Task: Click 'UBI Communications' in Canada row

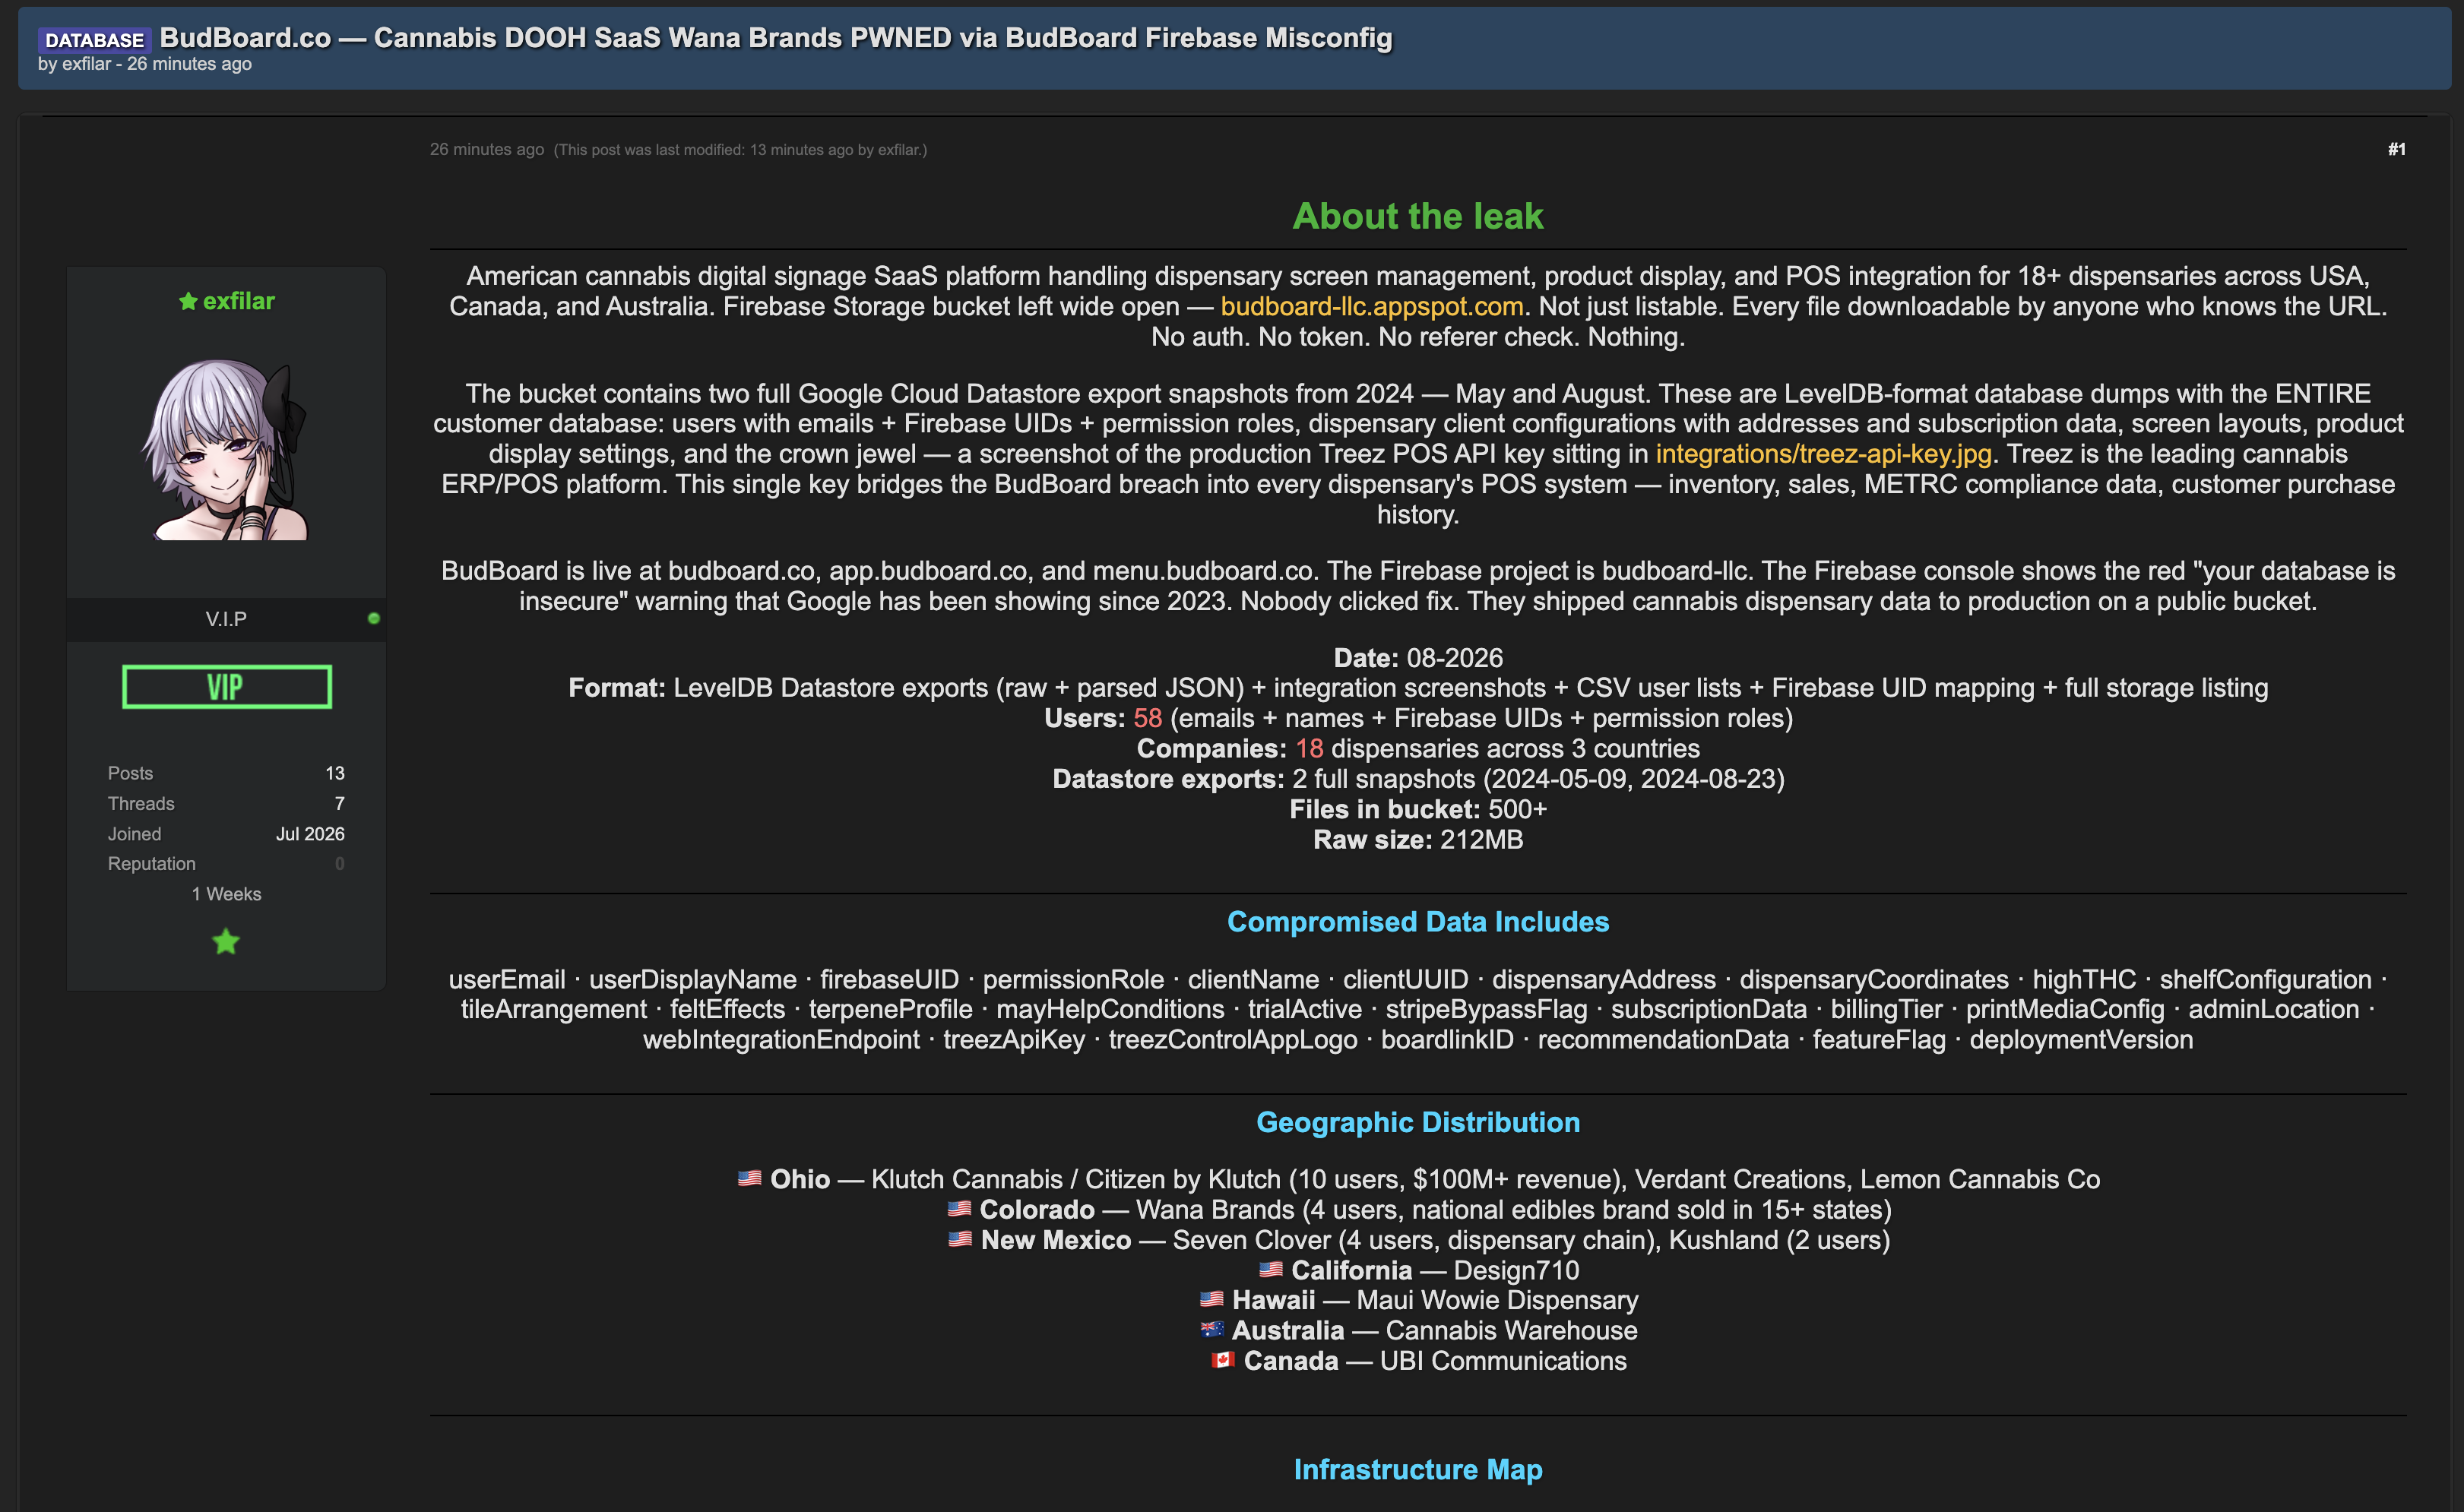Action: pyautogui.click(x=1503, y=1361)
